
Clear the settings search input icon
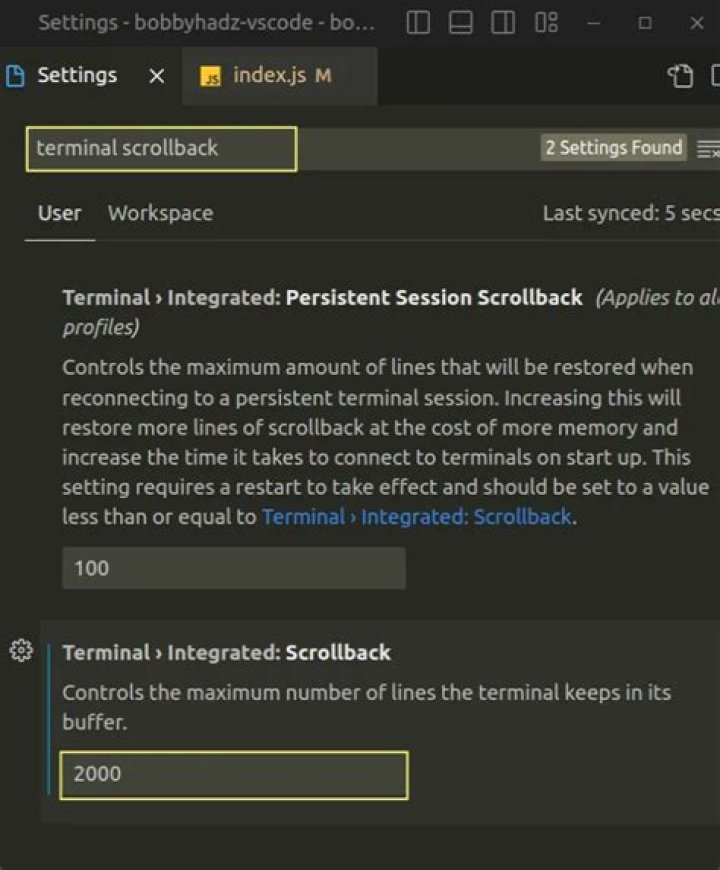[708, 149]
